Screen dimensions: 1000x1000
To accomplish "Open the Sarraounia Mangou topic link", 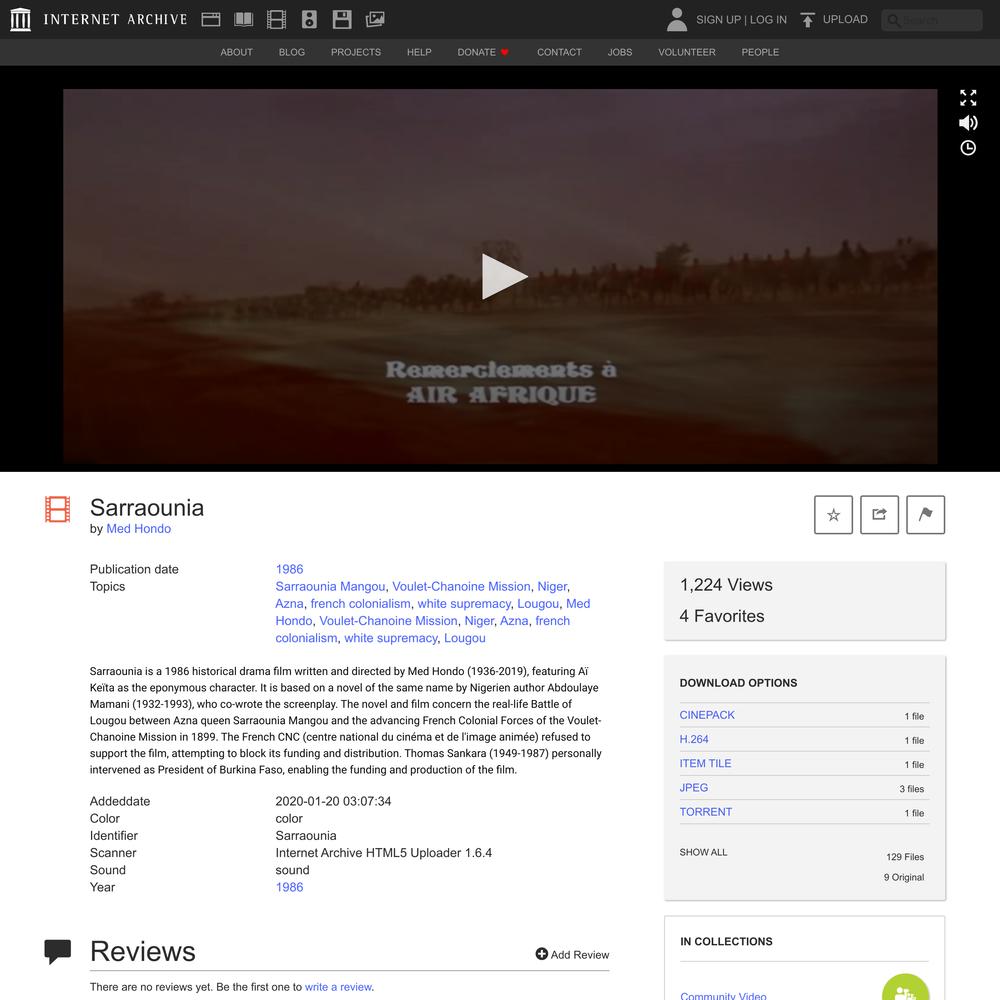I will click(x=330, y=586).
